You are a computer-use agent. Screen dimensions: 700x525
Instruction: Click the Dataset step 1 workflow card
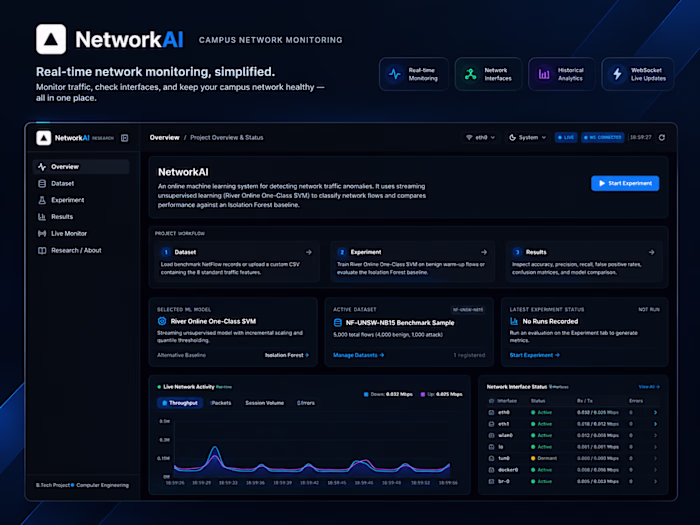point(237,262)
